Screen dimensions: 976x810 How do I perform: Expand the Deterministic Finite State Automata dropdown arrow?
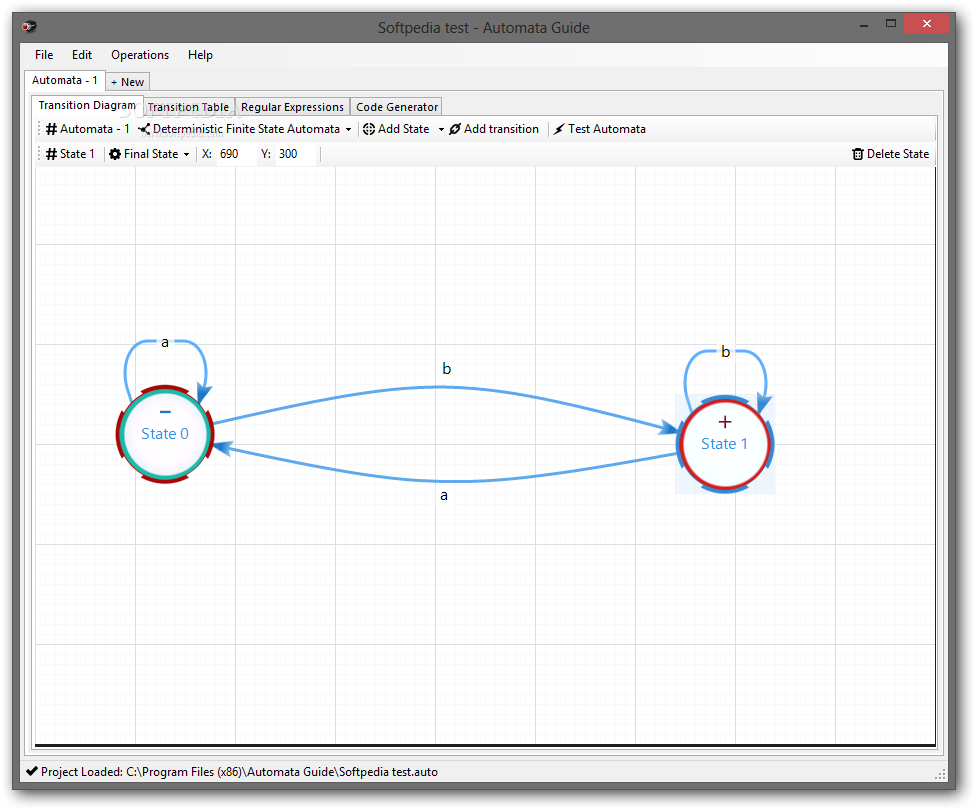pyautogui.click(x=349, y=130)
